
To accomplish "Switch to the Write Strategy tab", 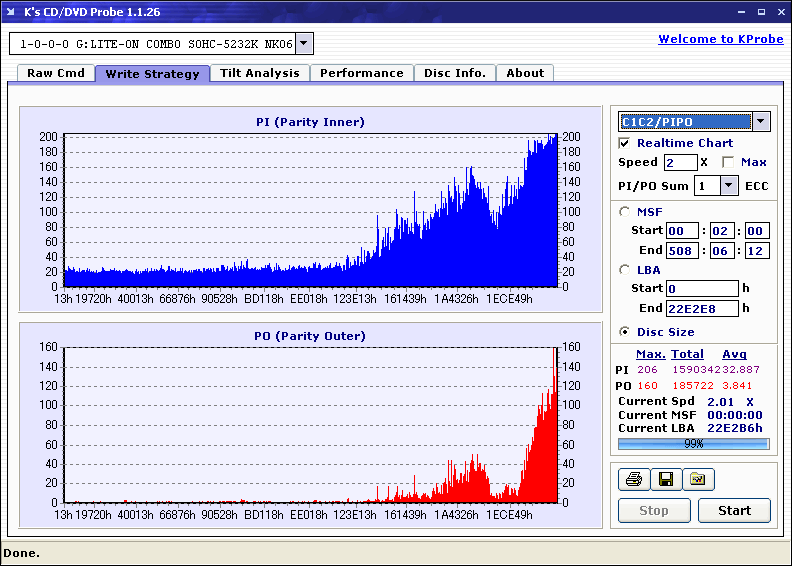I will click(153, 74).
